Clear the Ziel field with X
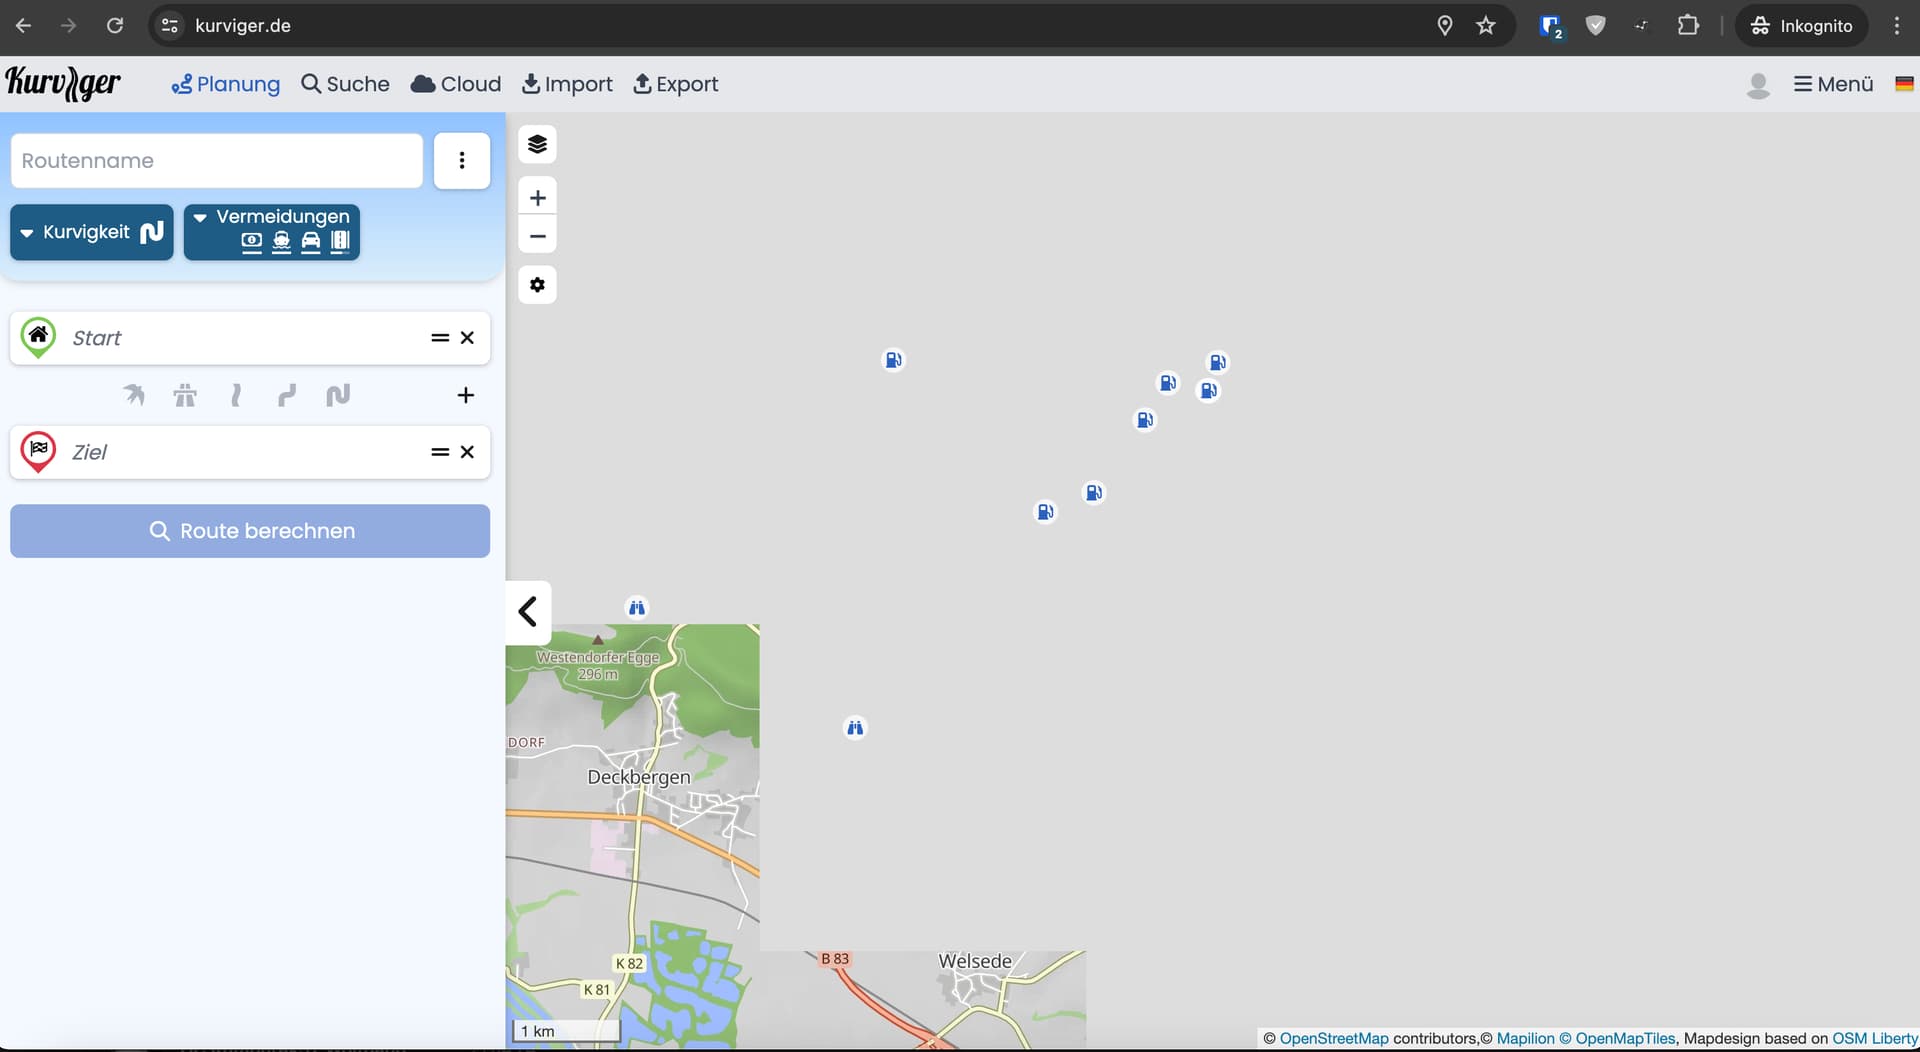The height and width of the screenshot is (1052, 1920). click(x=467, y=452)
